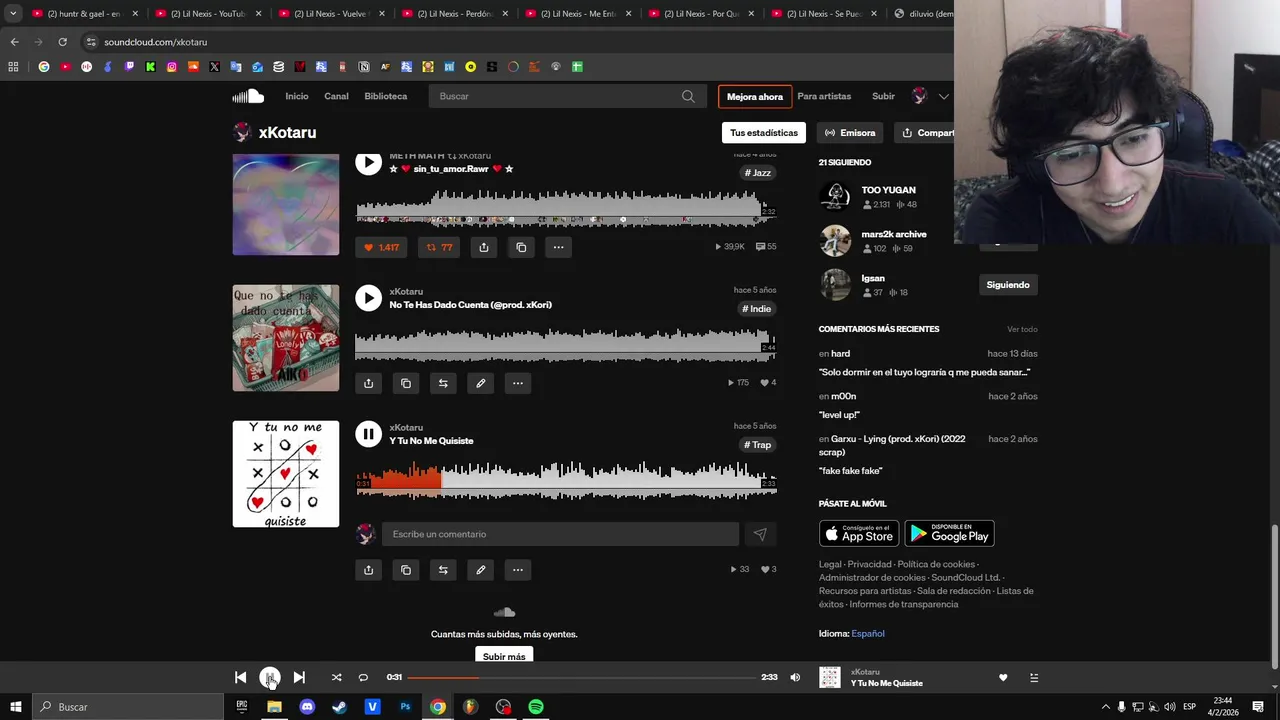Mute the volume in the bottom player
Viewport: 1280px width, 720px height.
[795, 677]
